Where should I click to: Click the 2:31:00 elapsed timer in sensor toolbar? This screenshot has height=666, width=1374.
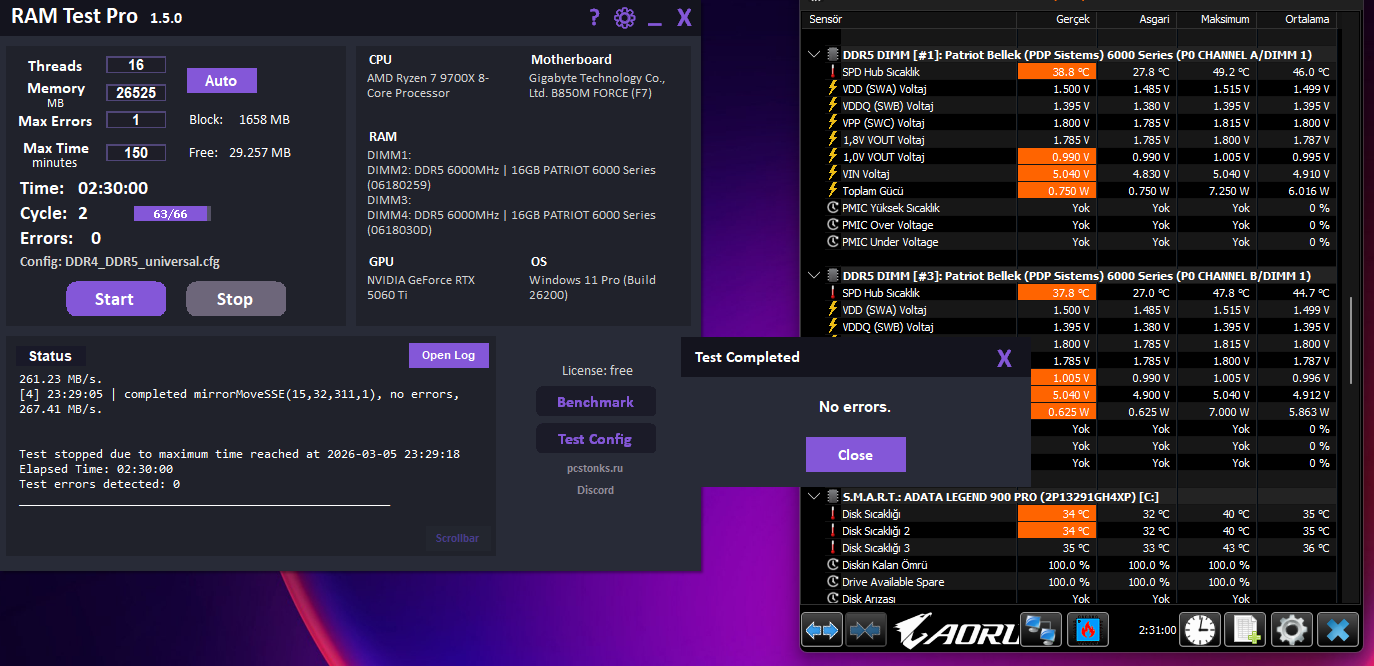click(x=1157, y=630)
